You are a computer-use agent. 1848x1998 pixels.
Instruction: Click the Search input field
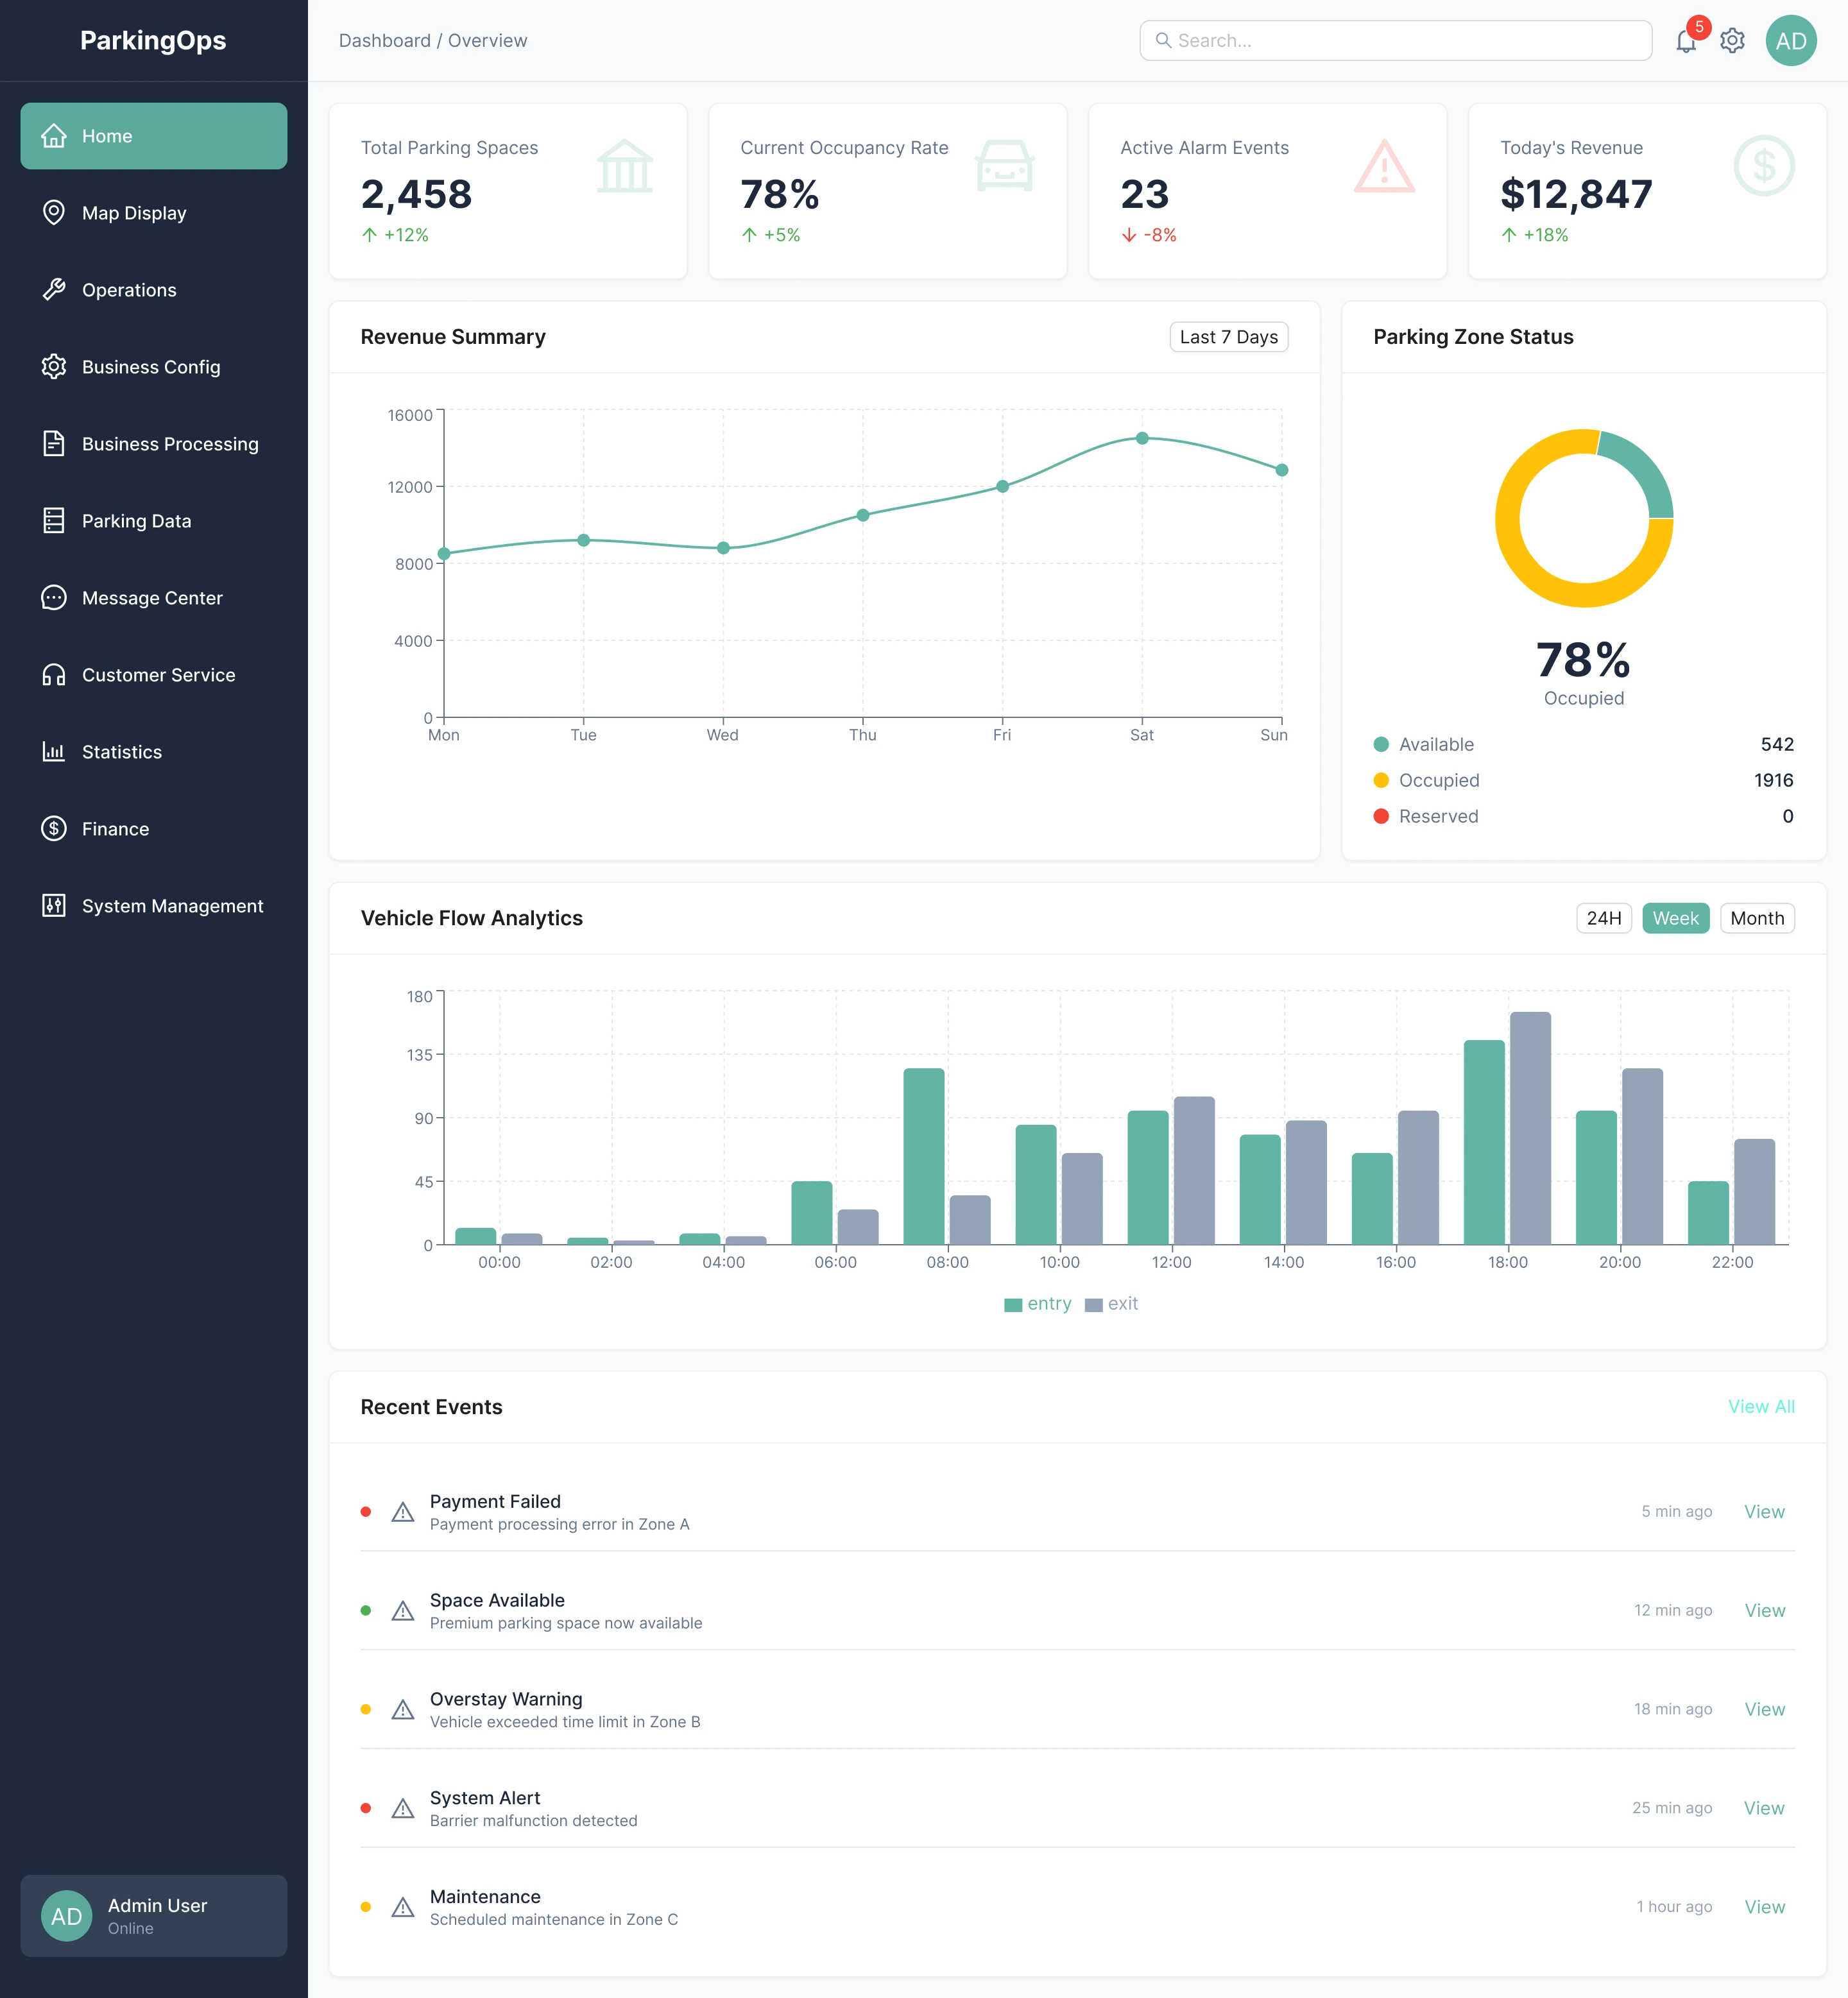[x=1395, y=41]
